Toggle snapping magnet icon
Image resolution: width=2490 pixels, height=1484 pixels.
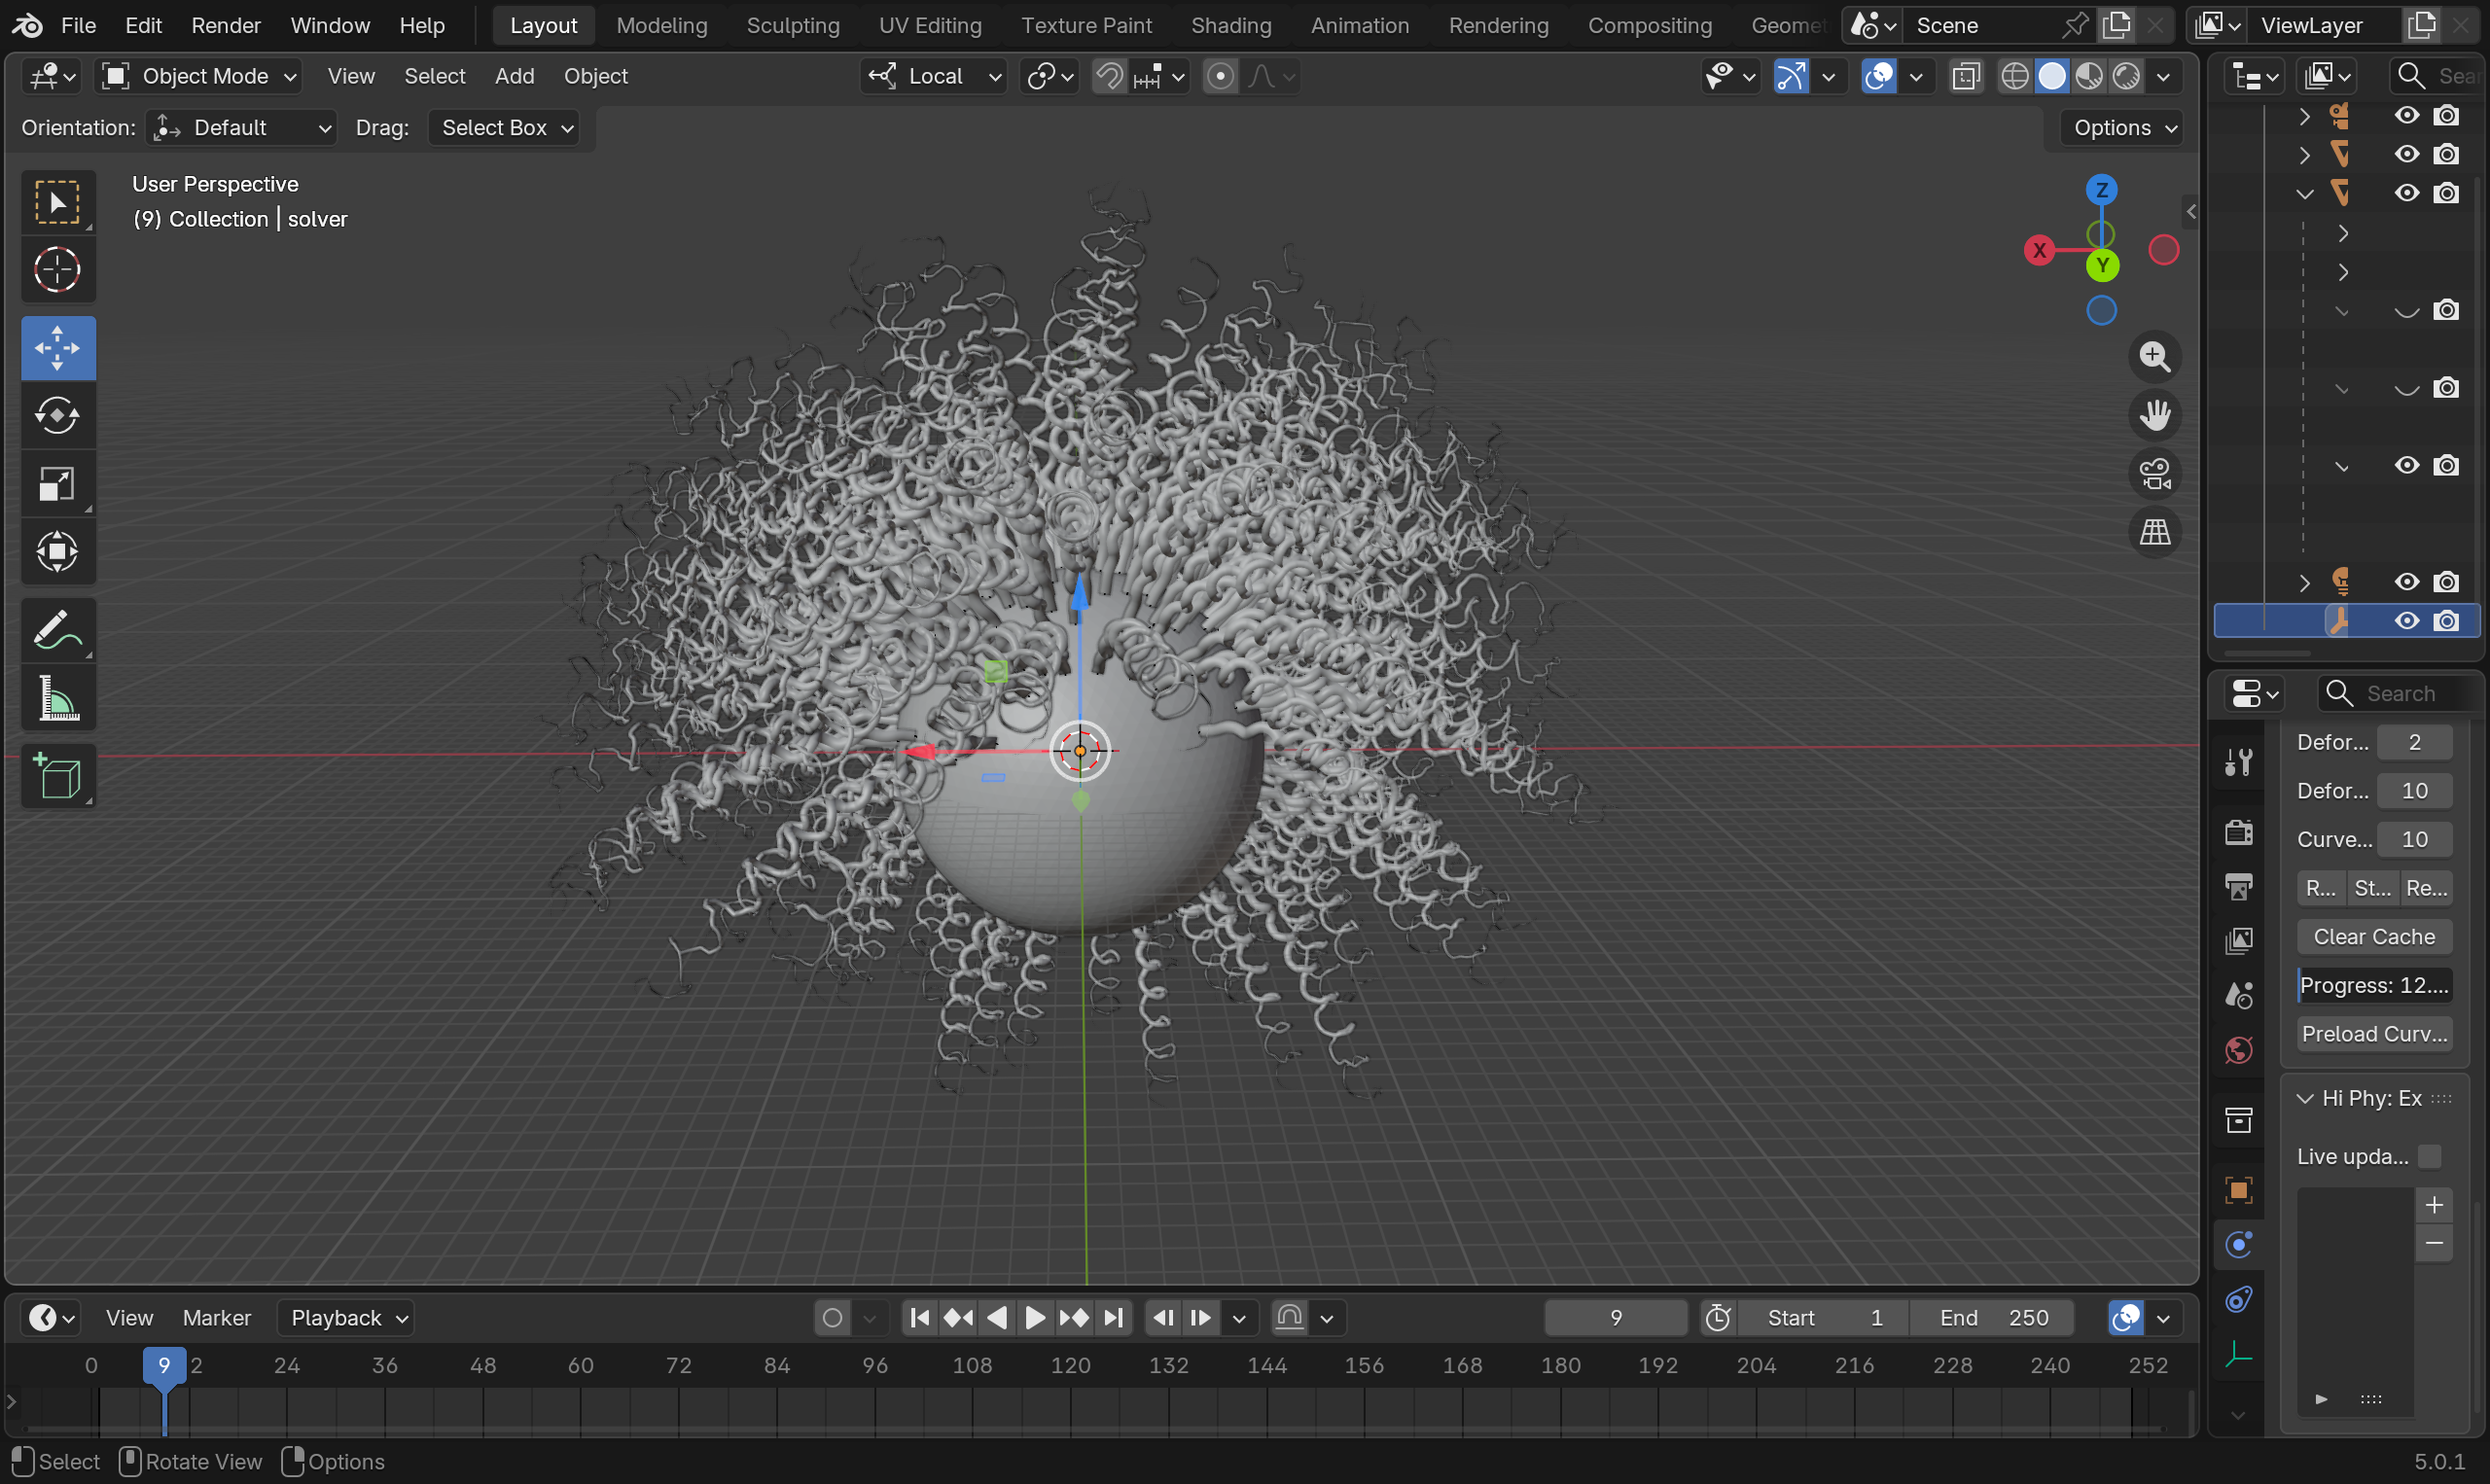click(x=1108, y=76)
